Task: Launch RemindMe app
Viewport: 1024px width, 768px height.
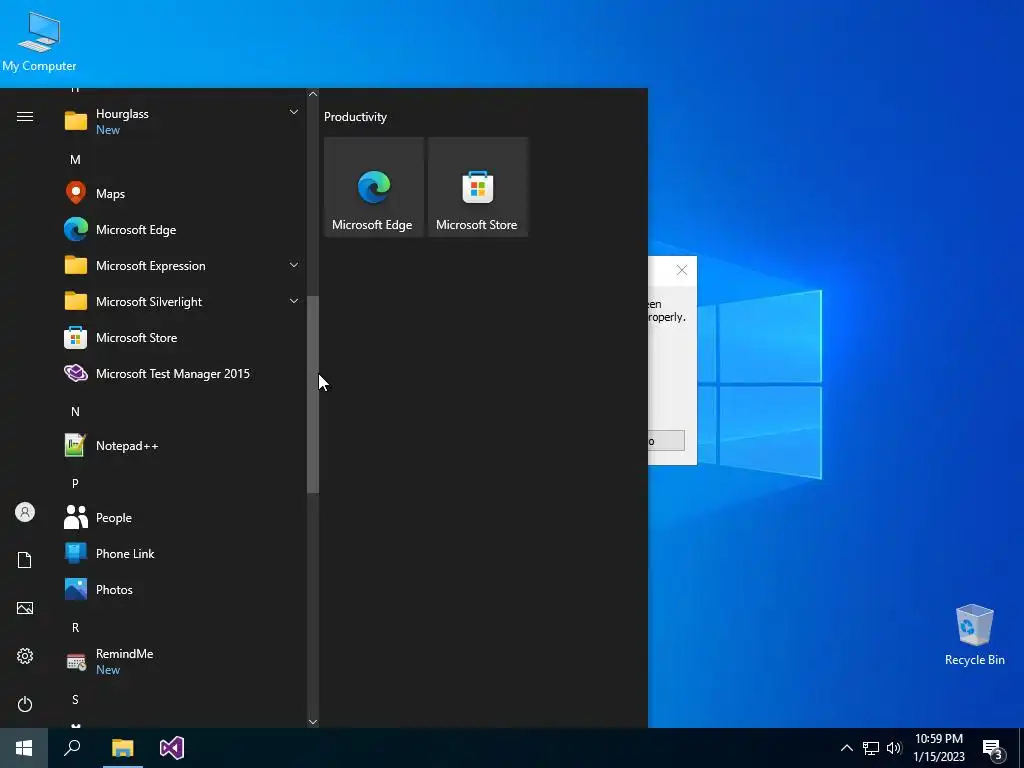Action: coord(182,661)
